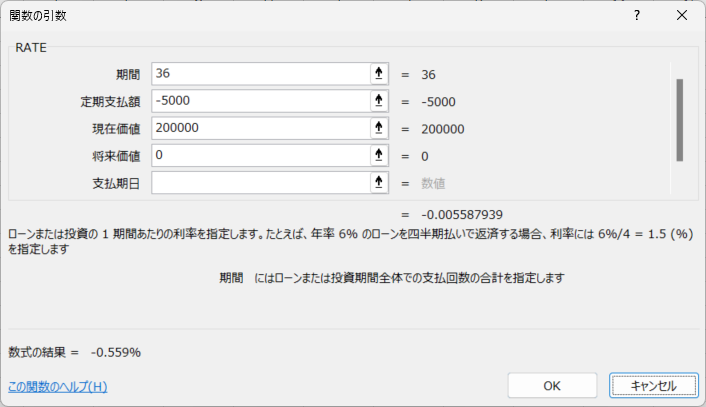Focus the 現在価値 field showing 200000
This screenshot has width=706, height=407.
point(260,128)
